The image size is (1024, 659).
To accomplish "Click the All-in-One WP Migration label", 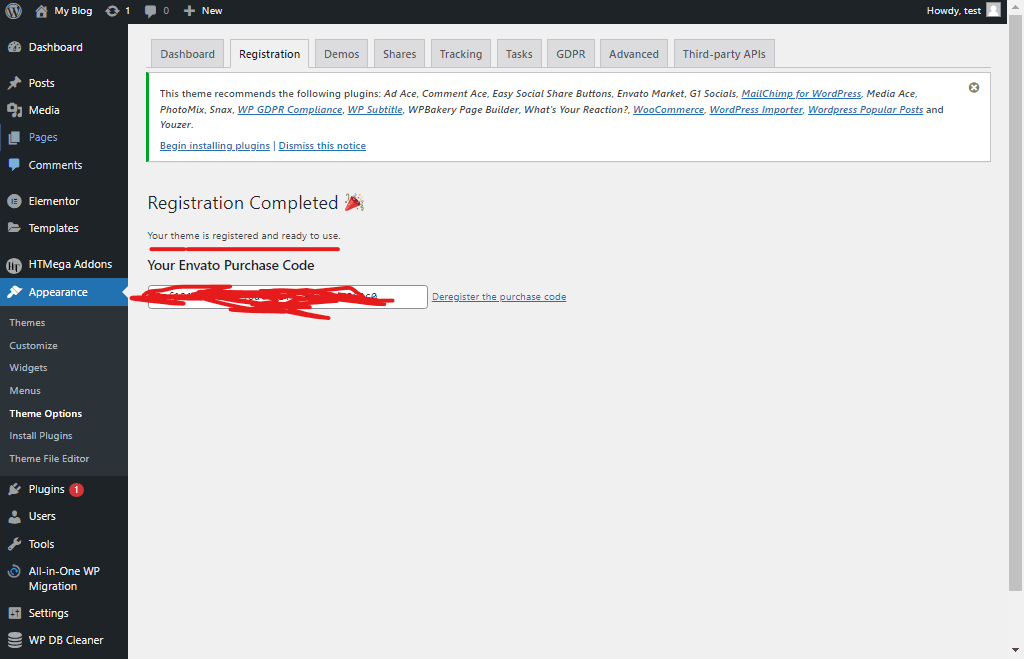I will [x=64, y=579].
